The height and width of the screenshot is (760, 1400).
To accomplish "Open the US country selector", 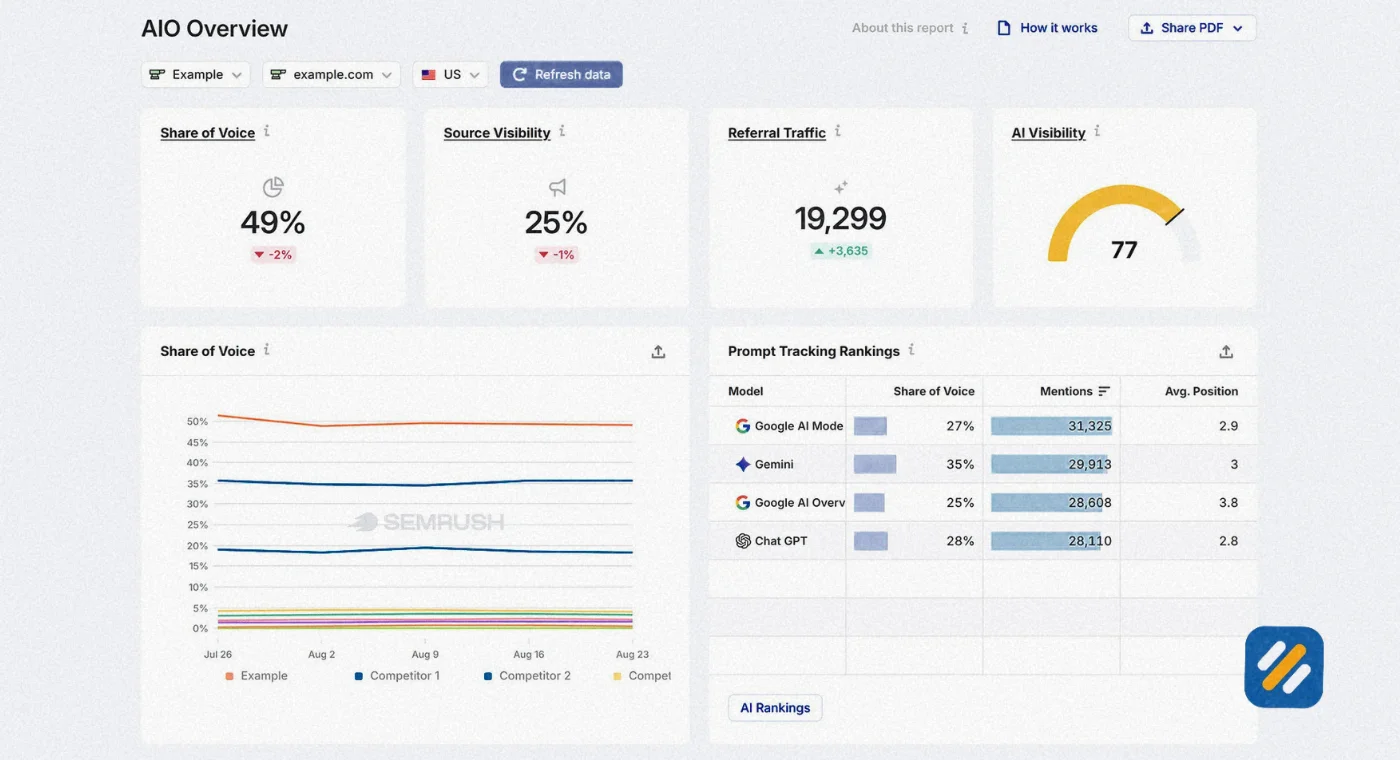I will click(x=450, y=74).
